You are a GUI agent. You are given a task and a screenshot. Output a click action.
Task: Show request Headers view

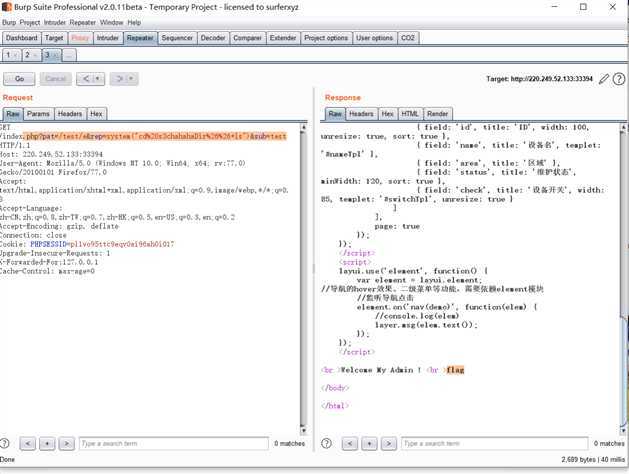coord(70,114)
